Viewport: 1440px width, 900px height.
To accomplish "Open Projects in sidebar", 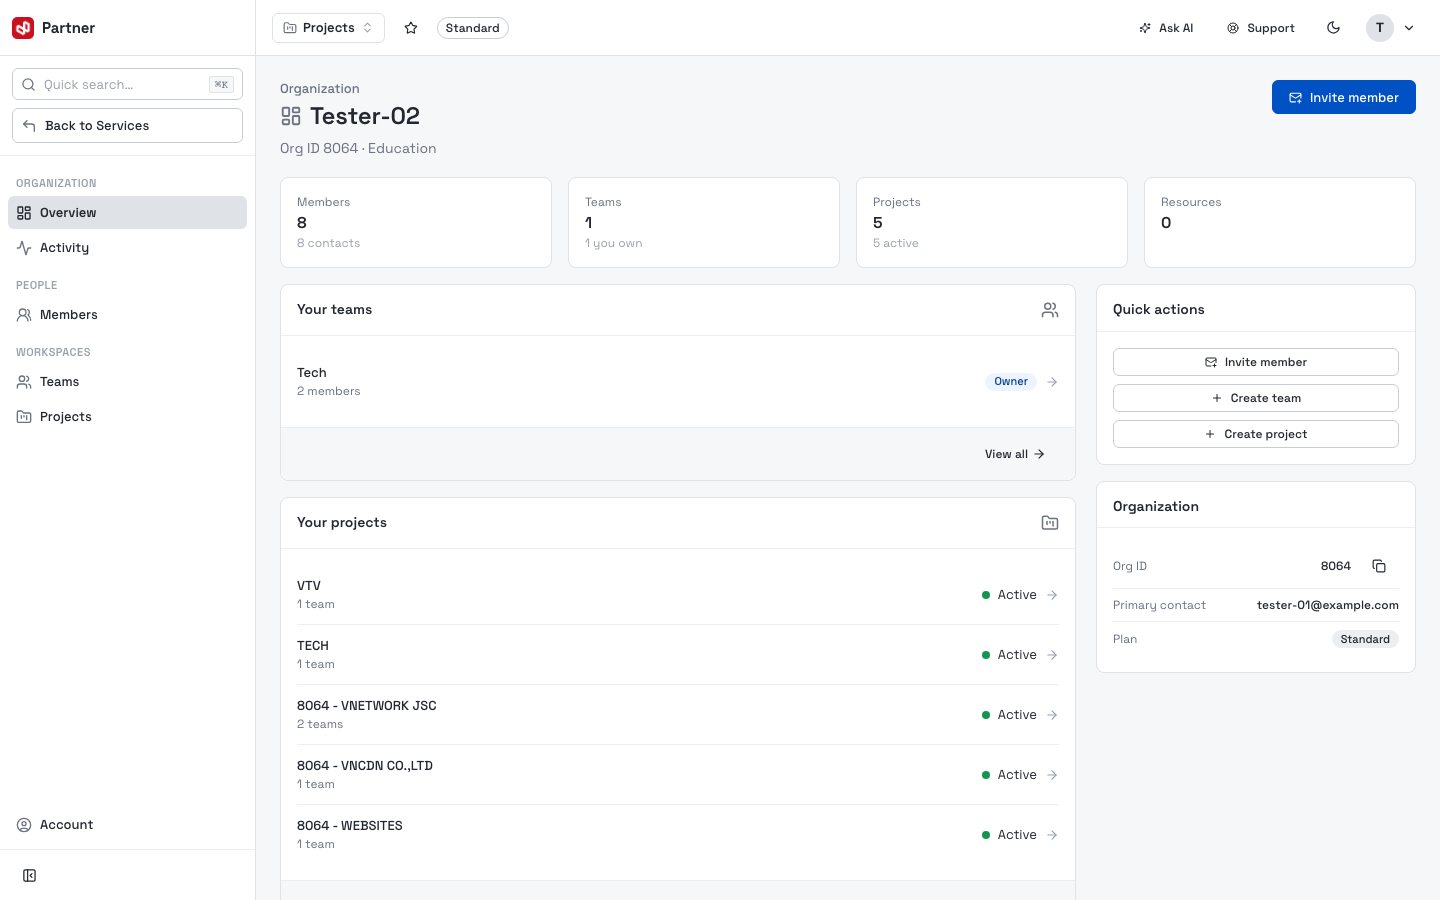I will 127,417.
